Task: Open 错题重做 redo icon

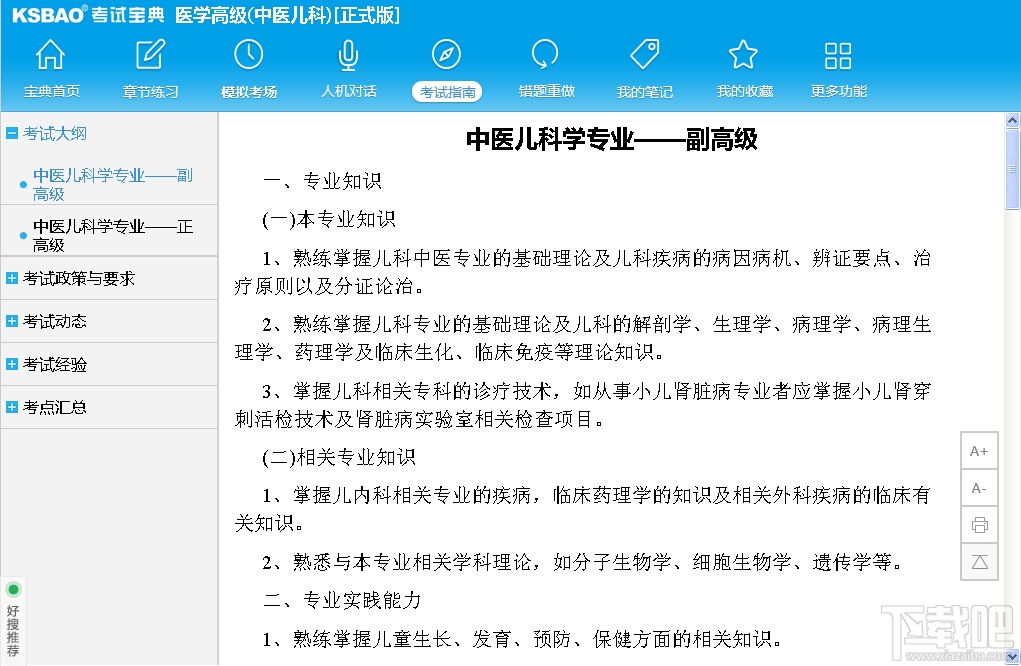Action: coord(546,55)
